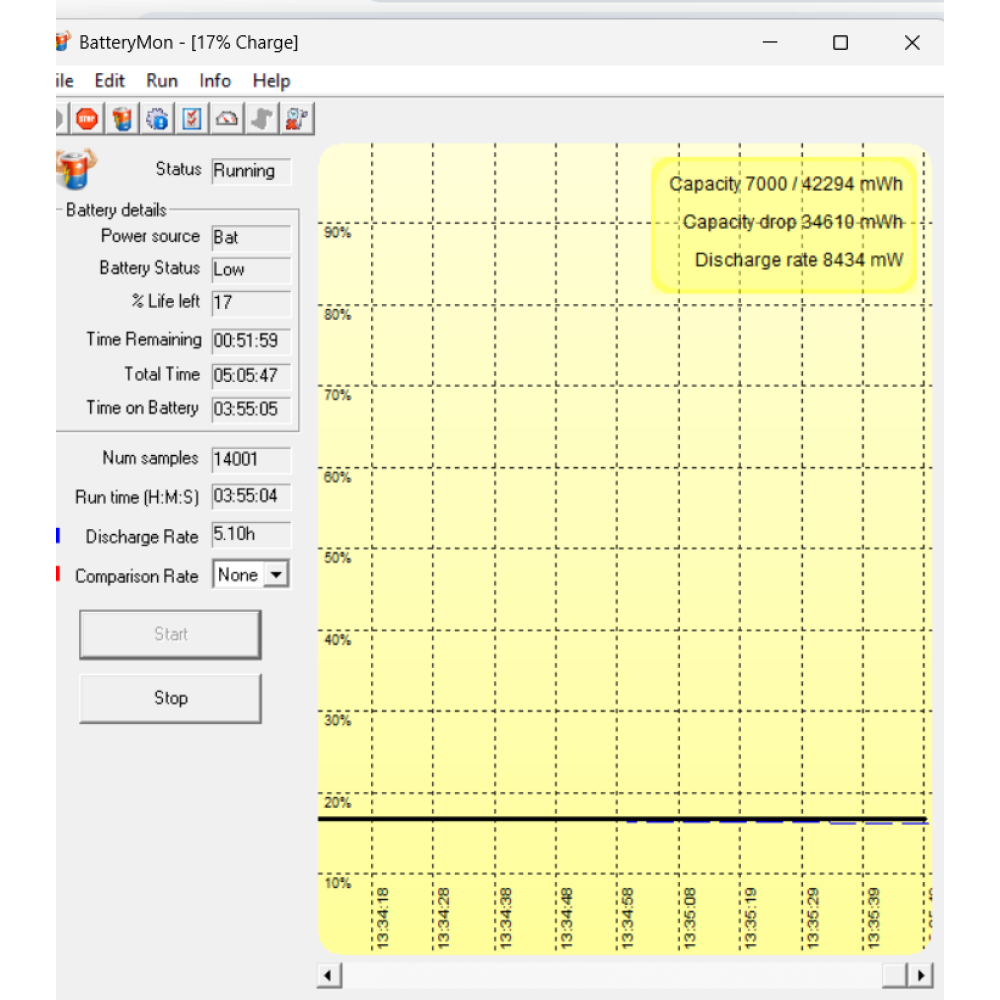Open the Run menu
This screenshot has height=1000, width=1000.
coord(162,81)
